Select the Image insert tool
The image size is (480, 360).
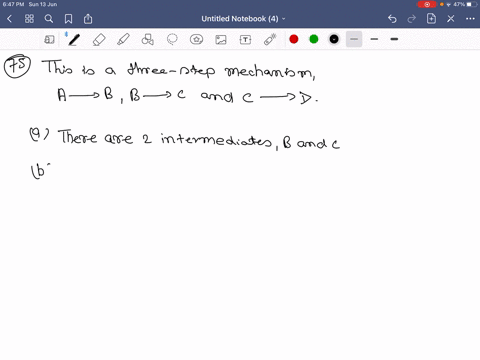[221, 40]
